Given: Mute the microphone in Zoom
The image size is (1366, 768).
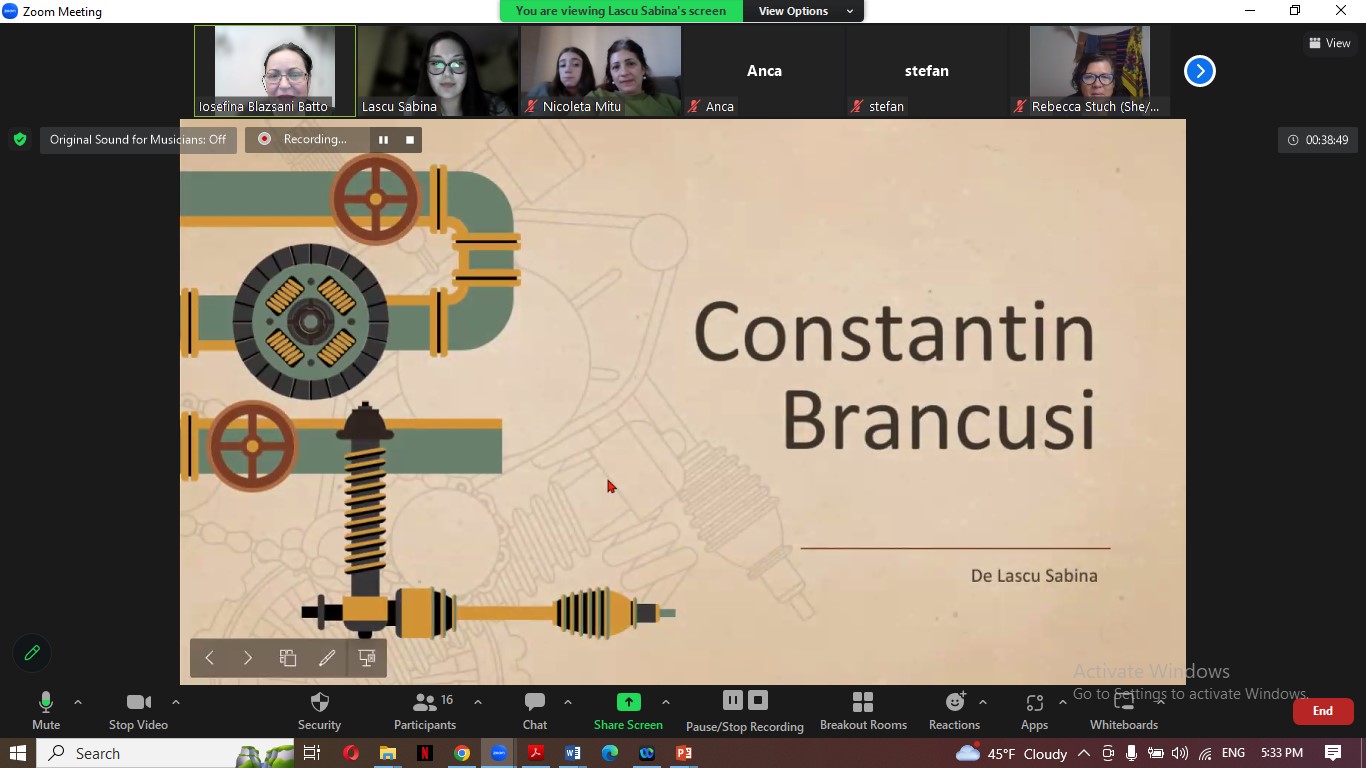Looking at the screenshot, I should click(x=46, y=711).
